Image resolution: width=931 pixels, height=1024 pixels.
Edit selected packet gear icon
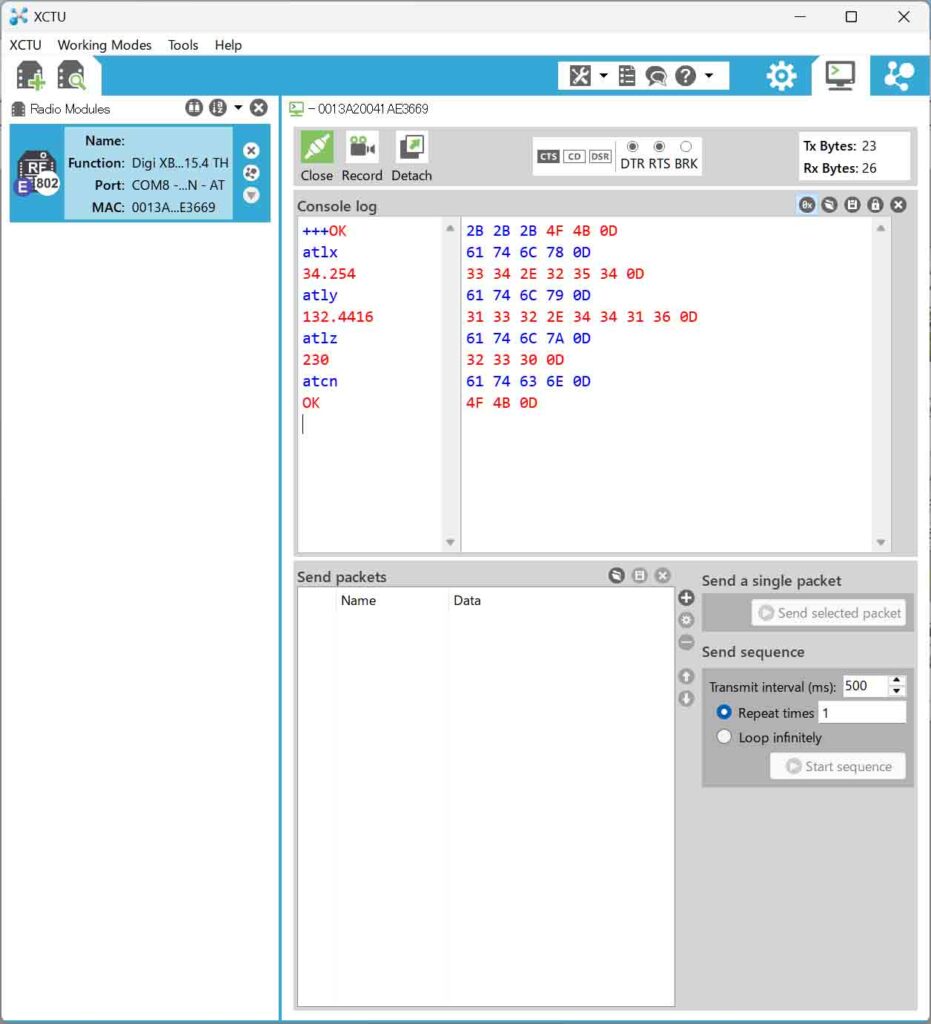[x=686, y=620]
